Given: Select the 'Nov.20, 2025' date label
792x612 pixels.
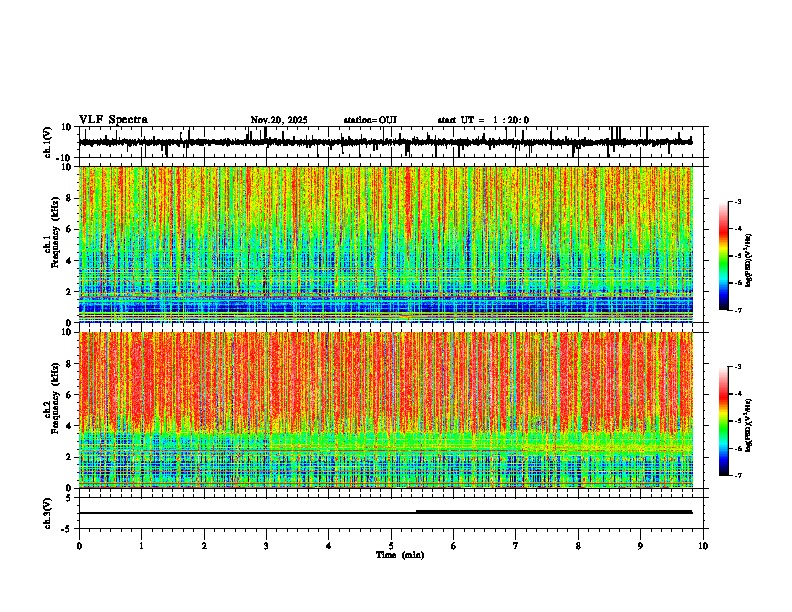Looking at the screenshot, I should pyautogui.click(x=279, y=120).
